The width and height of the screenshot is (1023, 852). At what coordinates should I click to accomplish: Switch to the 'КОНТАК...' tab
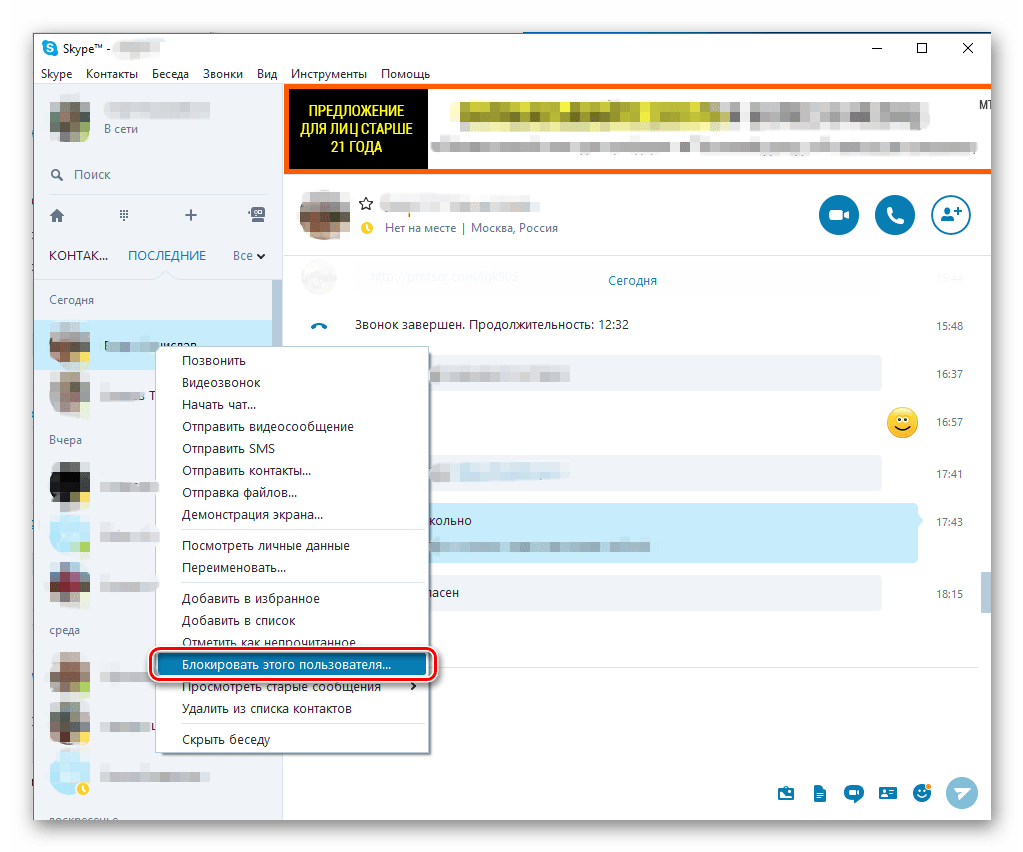78,256
